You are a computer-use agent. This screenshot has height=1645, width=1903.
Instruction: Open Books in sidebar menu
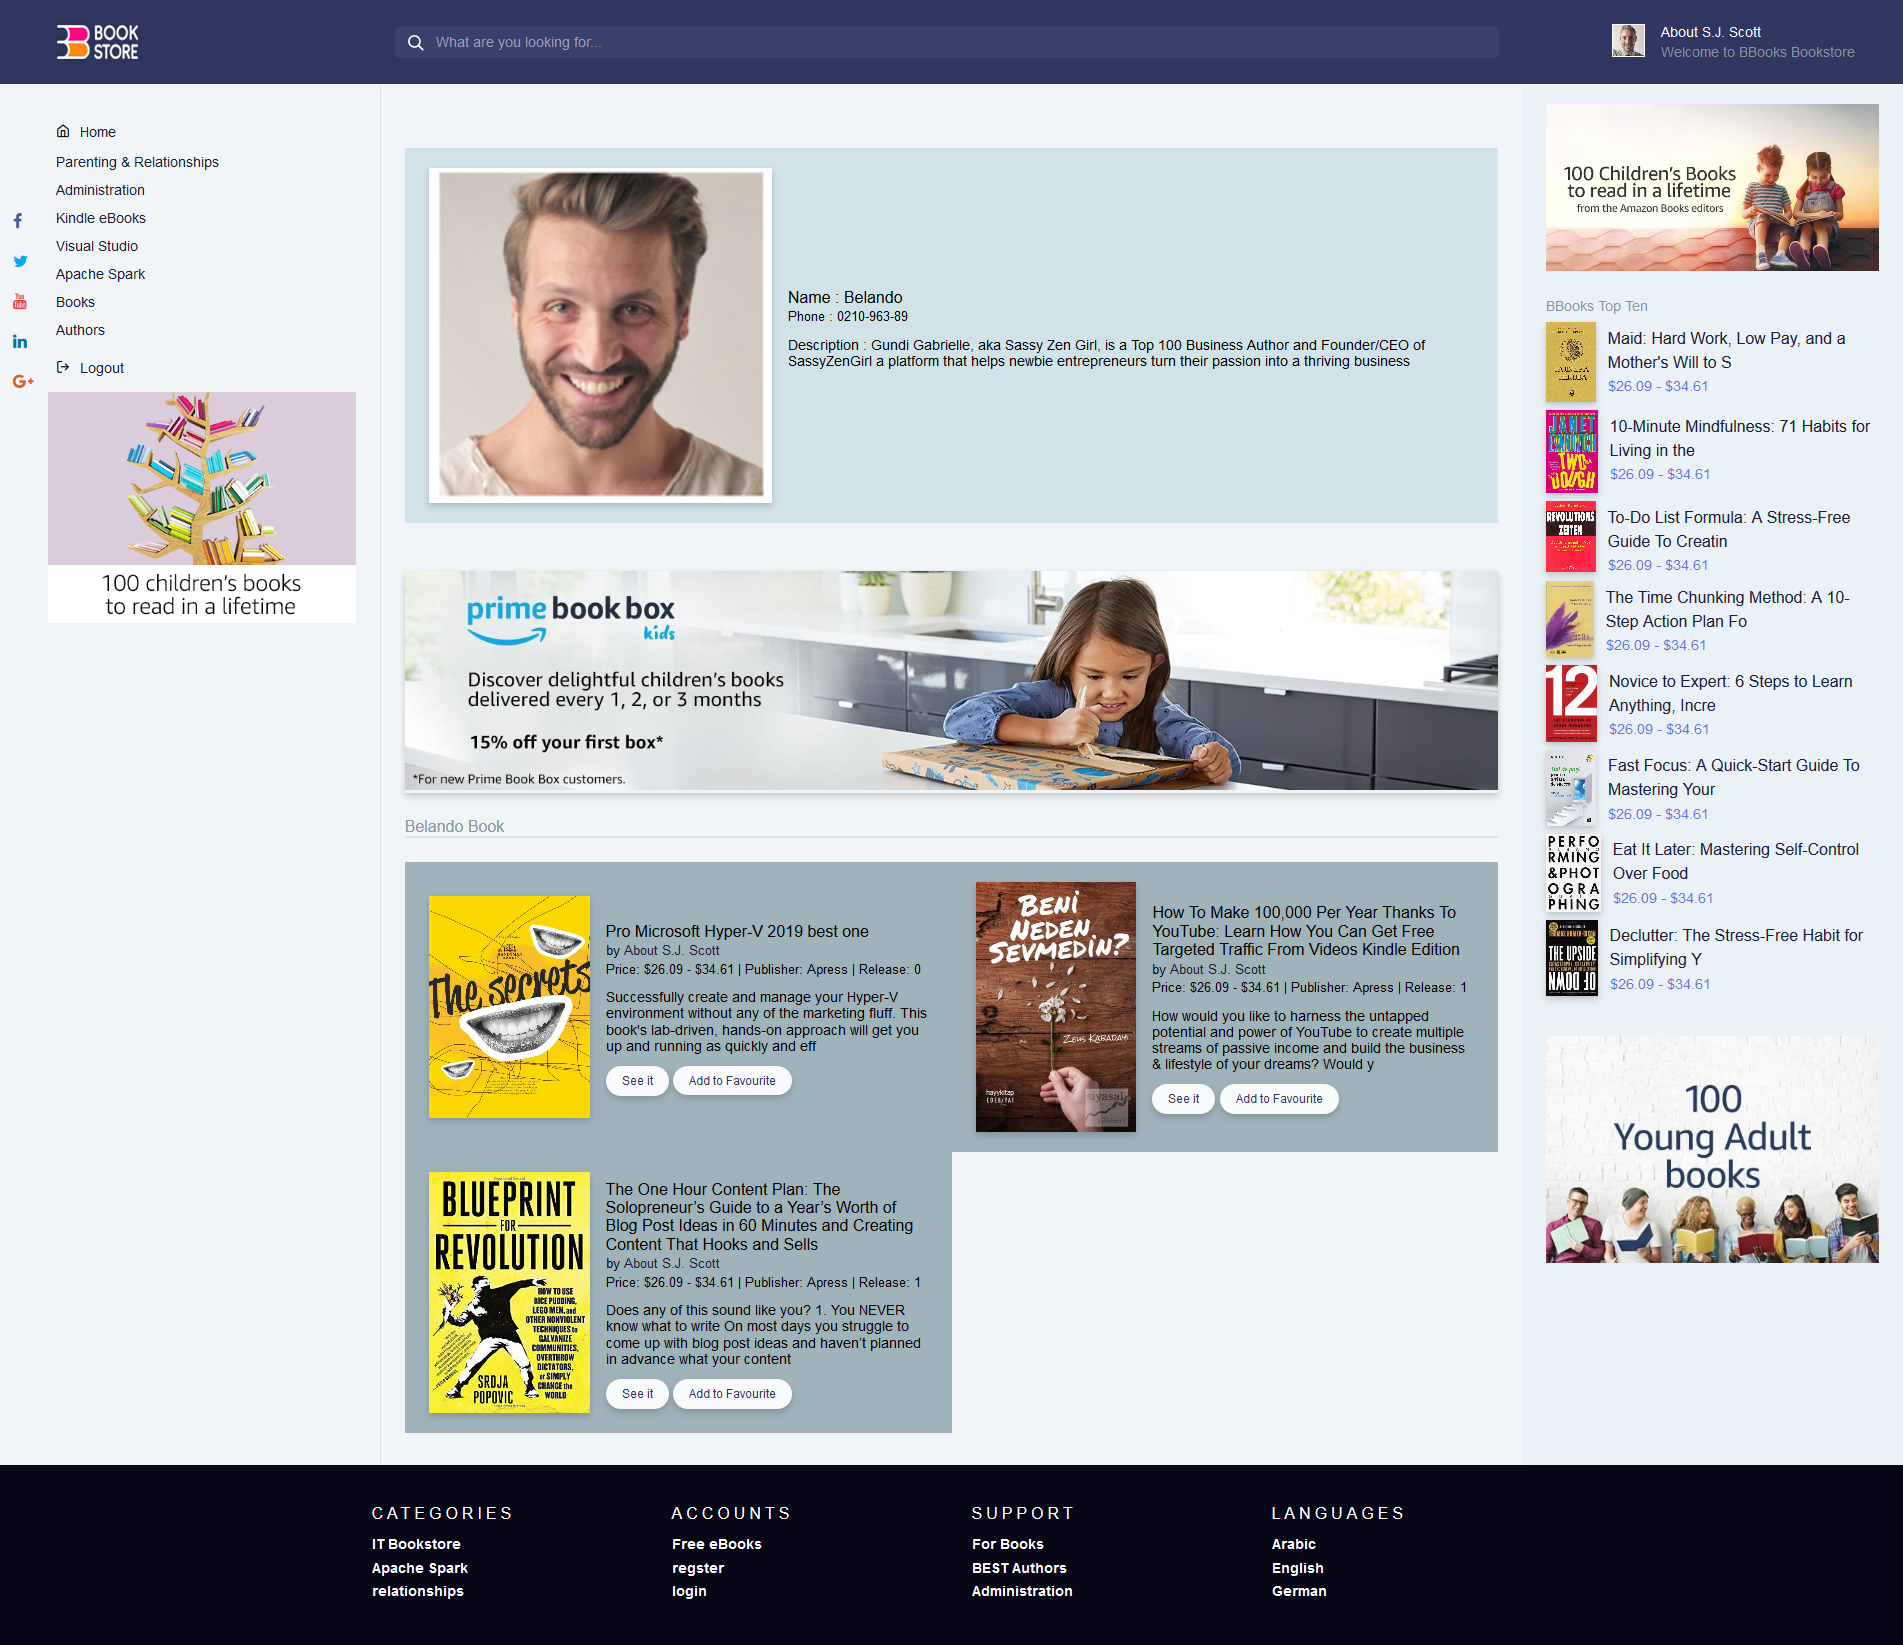click(x=75, y=302)
